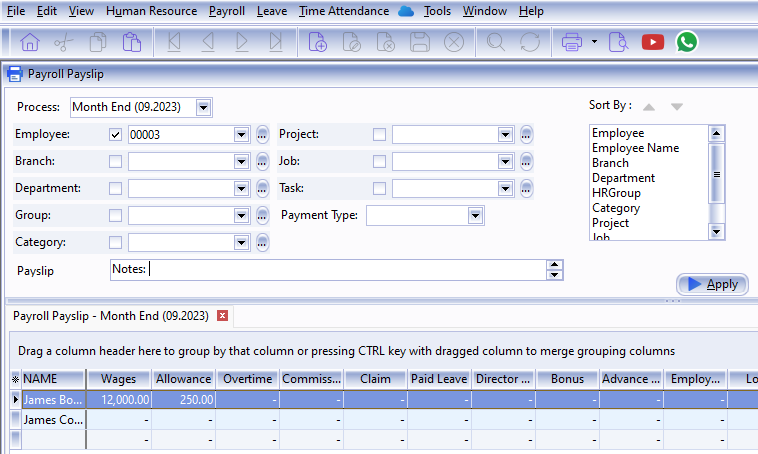Click Job lookup ellipsis button

click(x=526, y=161)
